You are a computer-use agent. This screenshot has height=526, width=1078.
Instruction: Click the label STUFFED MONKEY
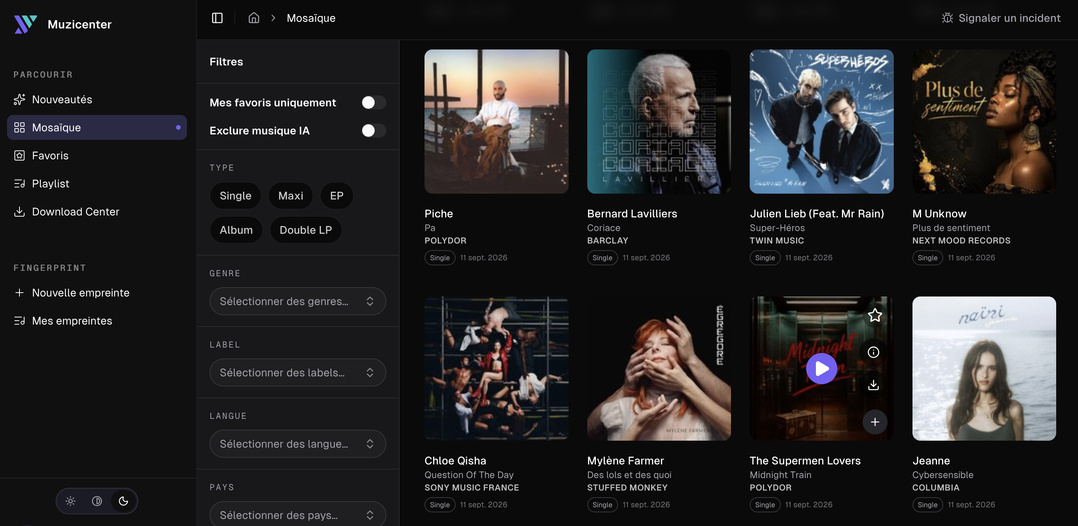coord(627,487)
